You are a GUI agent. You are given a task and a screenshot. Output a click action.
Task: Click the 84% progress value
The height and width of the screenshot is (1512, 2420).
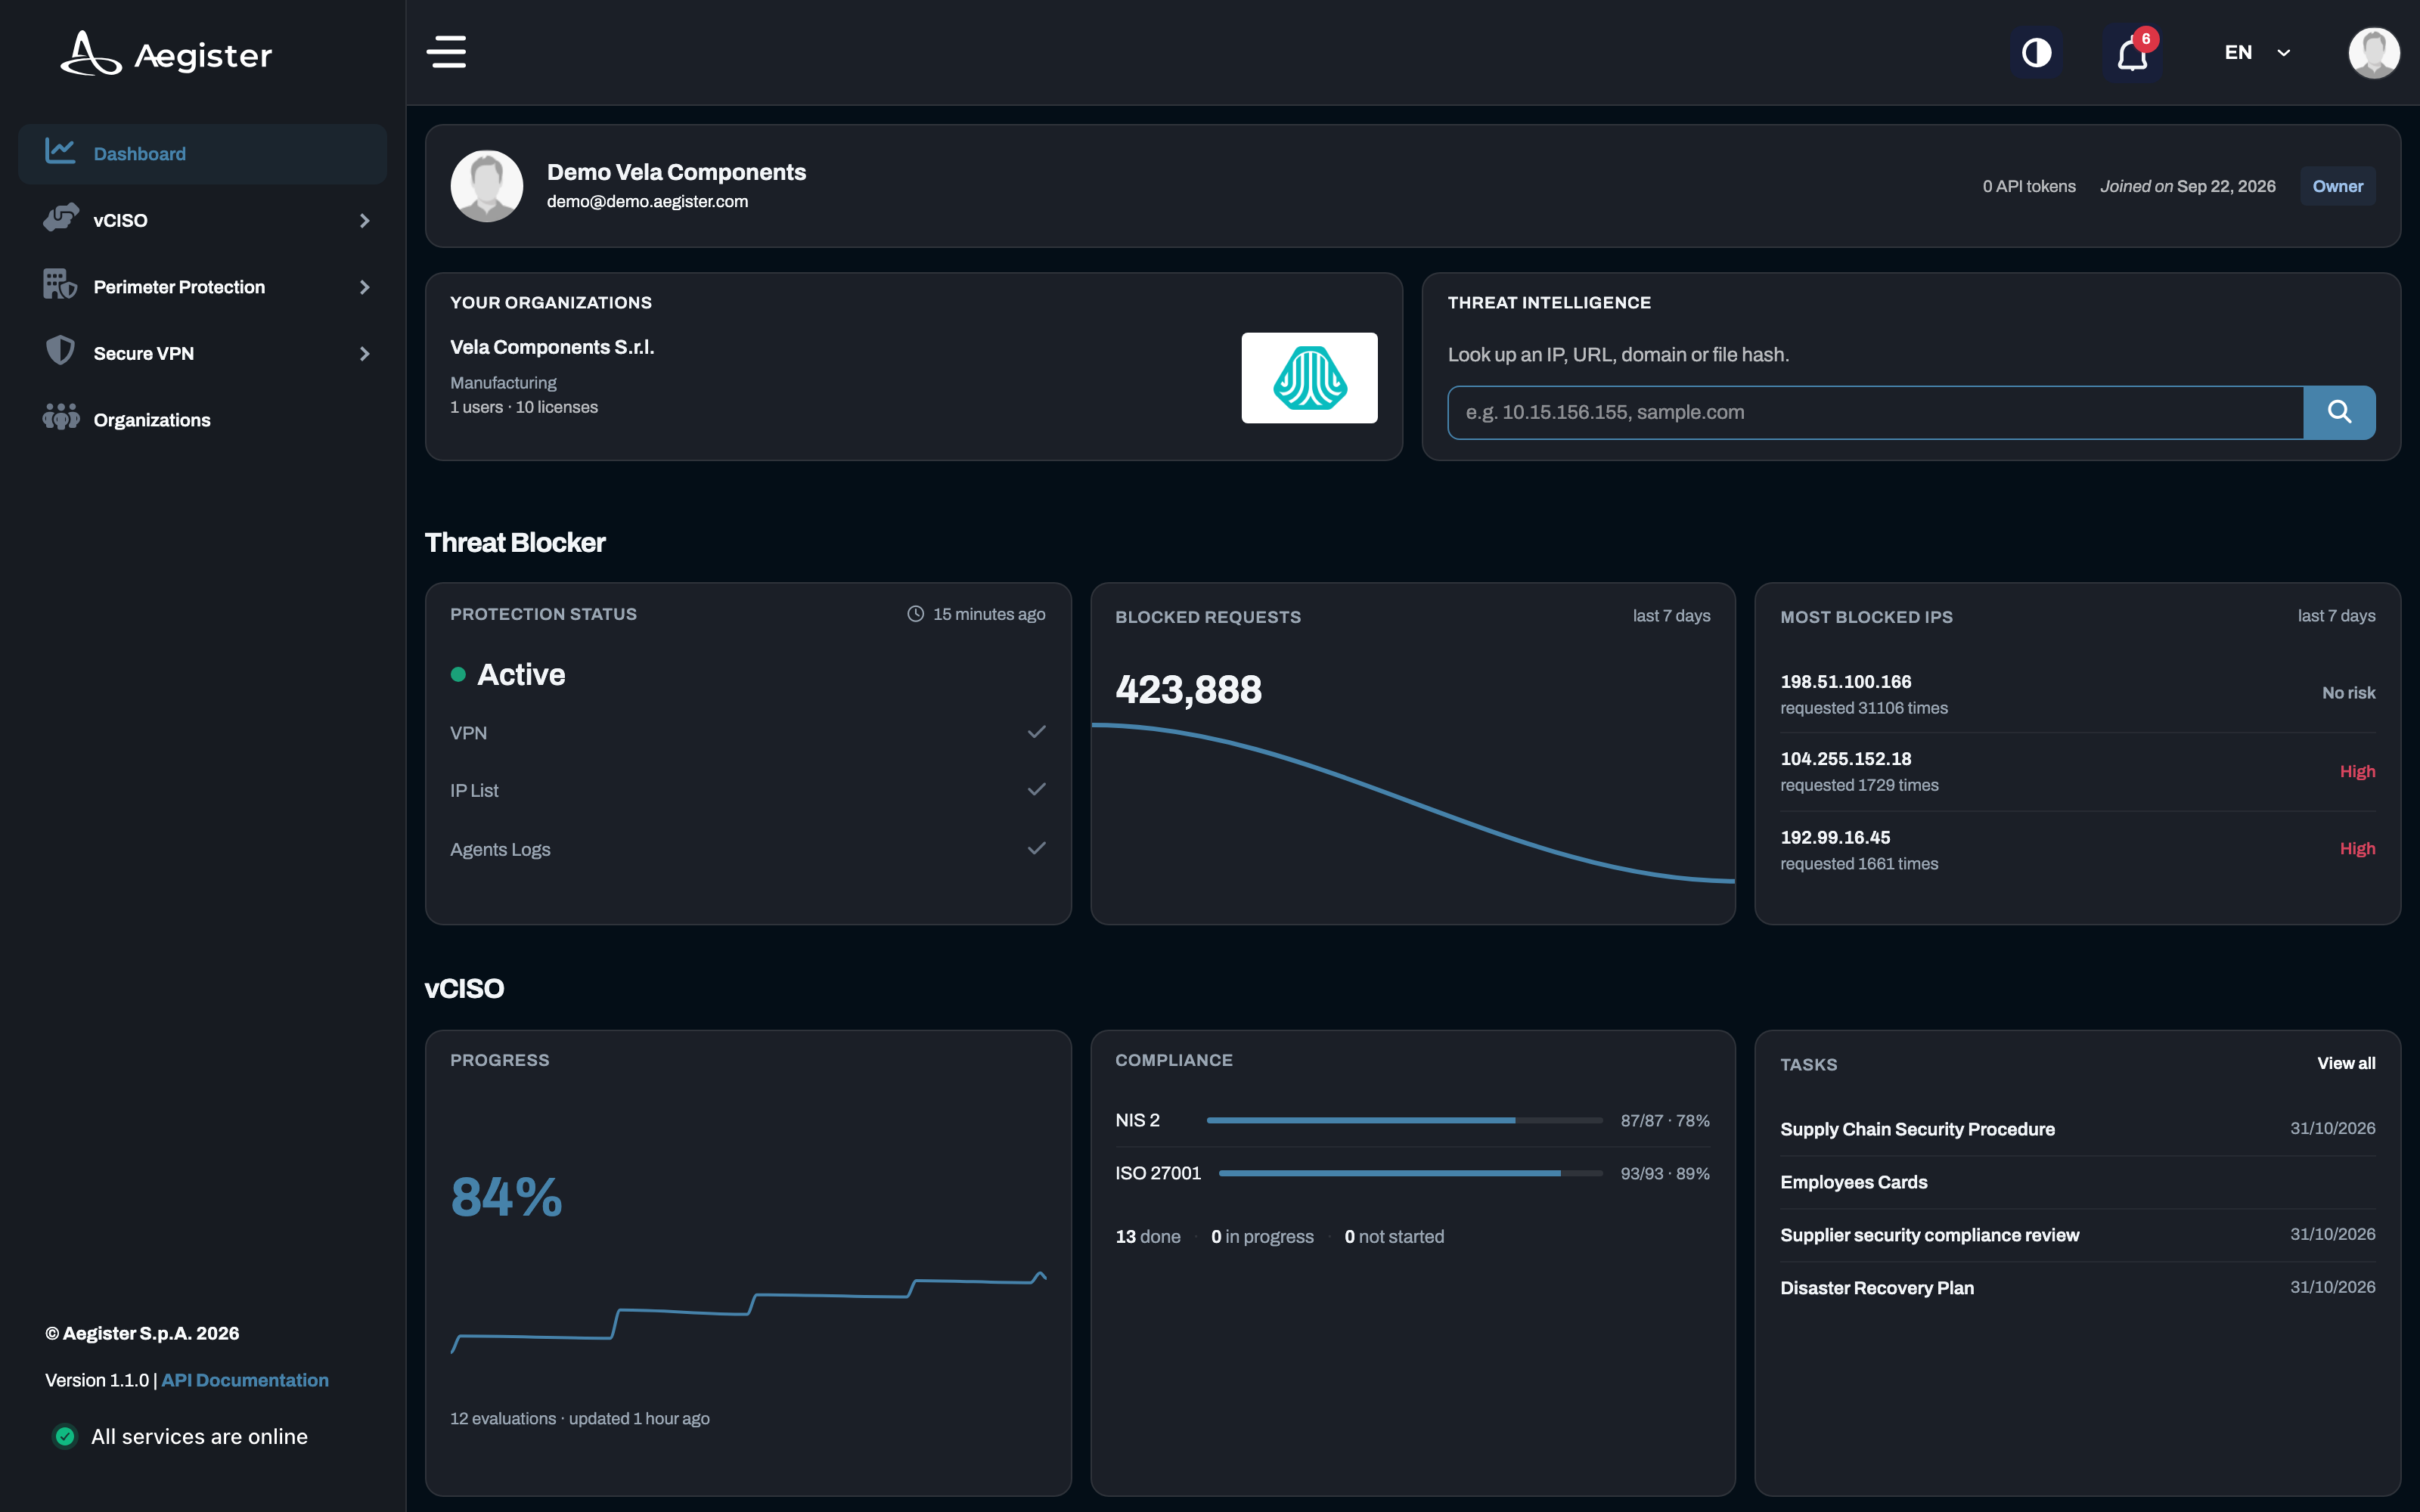click(x=506, y=1197)
